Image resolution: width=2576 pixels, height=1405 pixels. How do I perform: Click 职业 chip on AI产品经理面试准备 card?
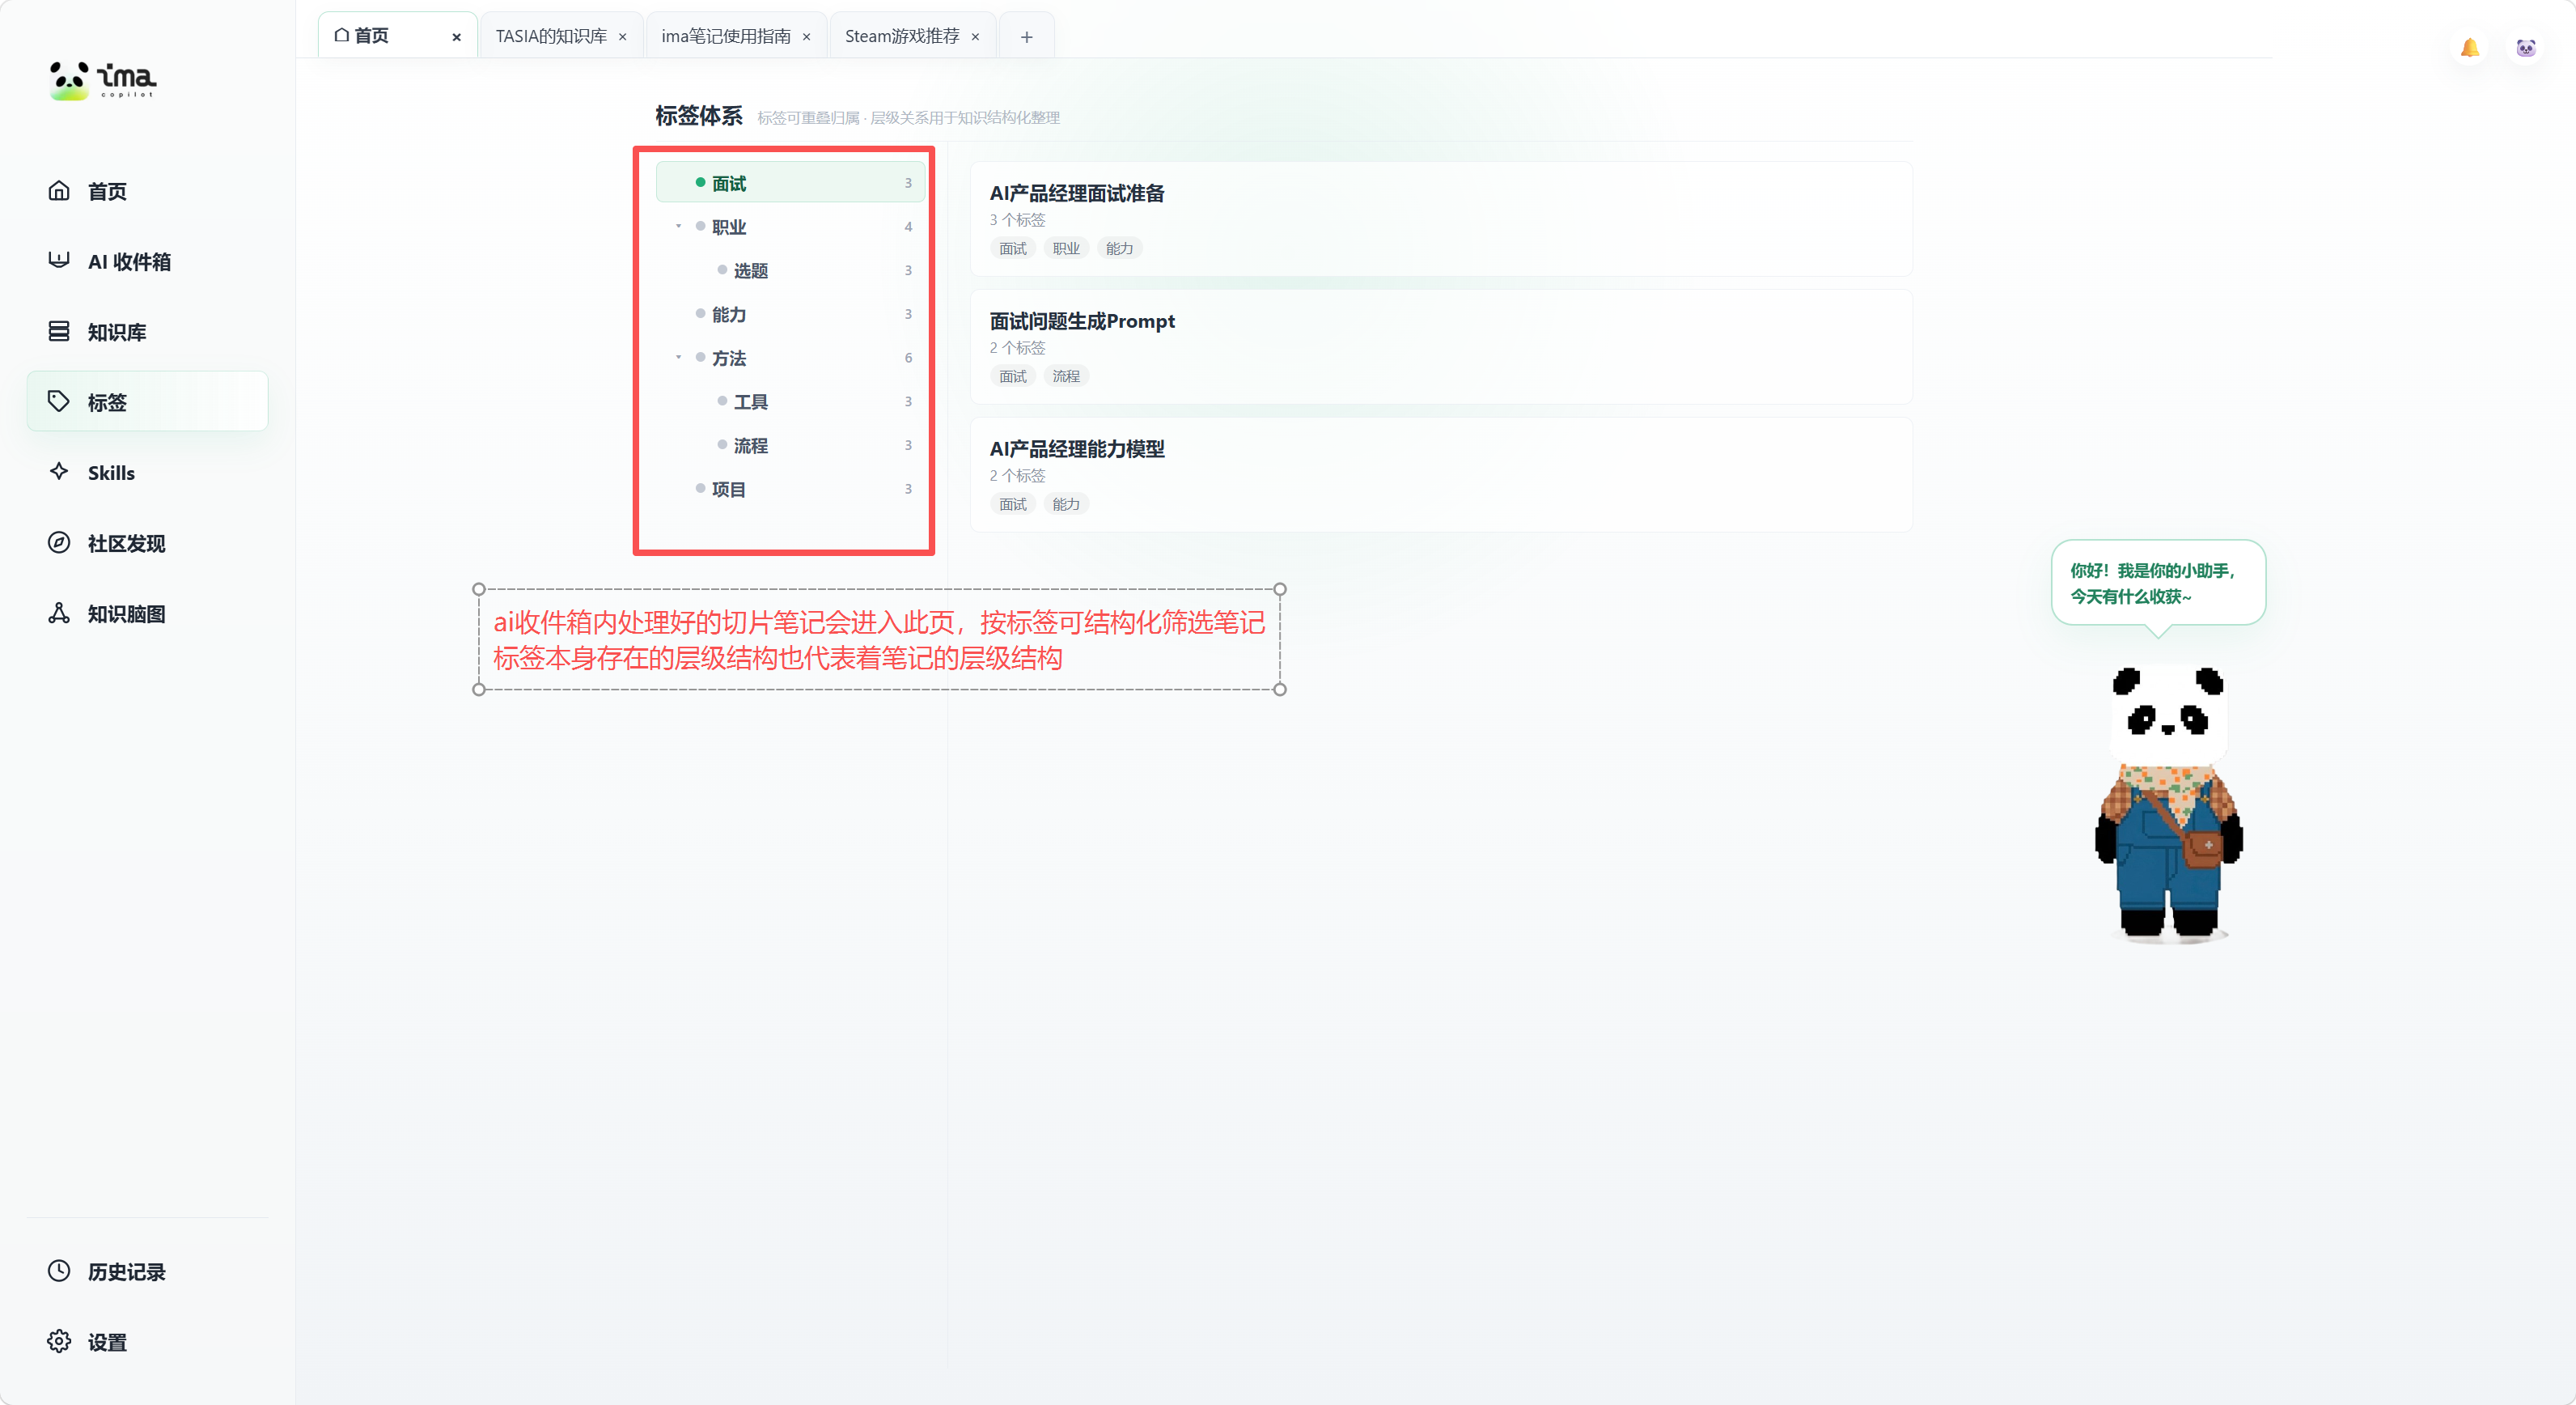(1065, 248)
